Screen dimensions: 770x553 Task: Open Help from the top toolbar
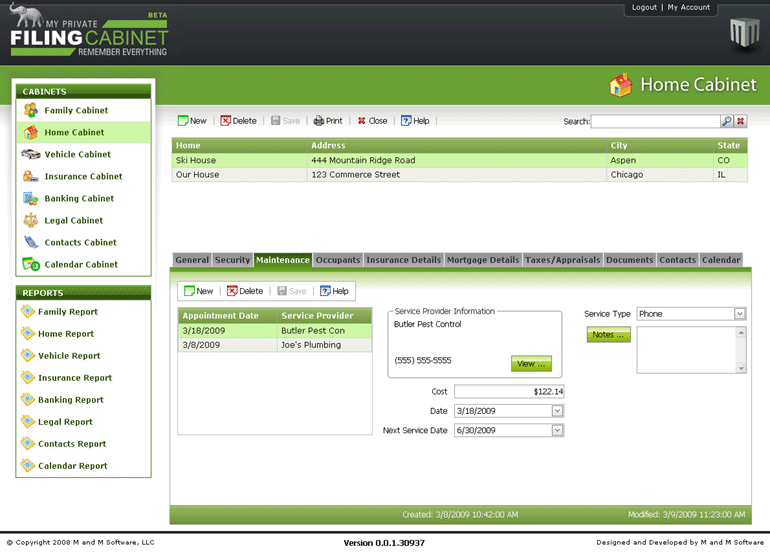pyautogui.click(x=415, y=121)
